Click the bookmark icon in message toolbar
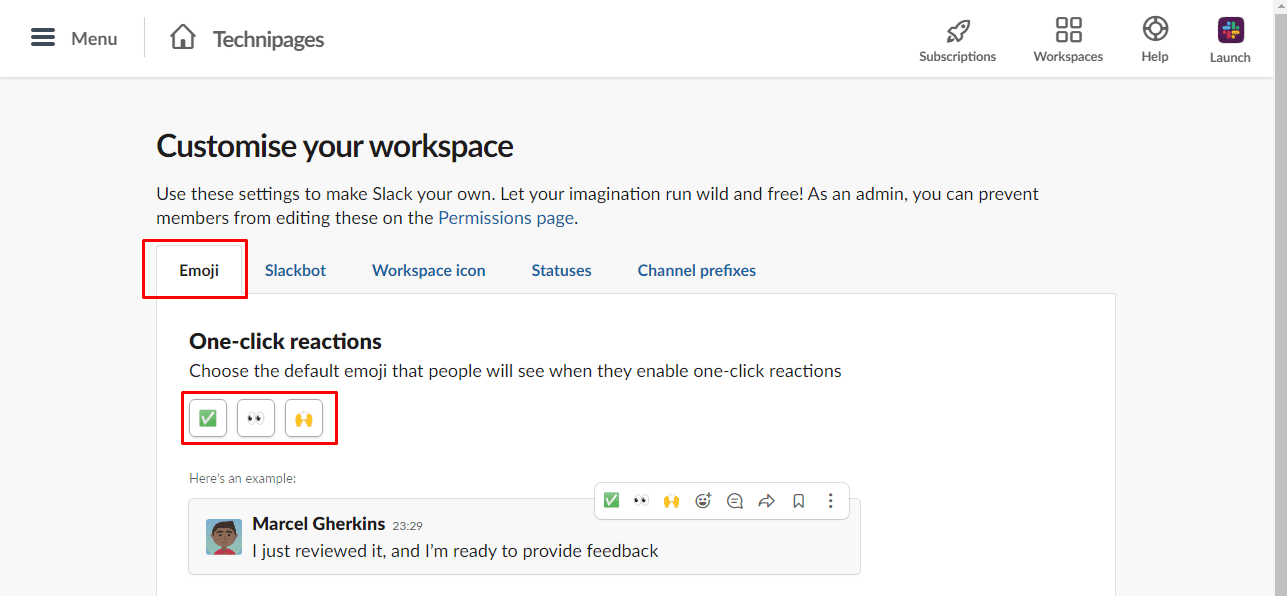 (799, 501)
